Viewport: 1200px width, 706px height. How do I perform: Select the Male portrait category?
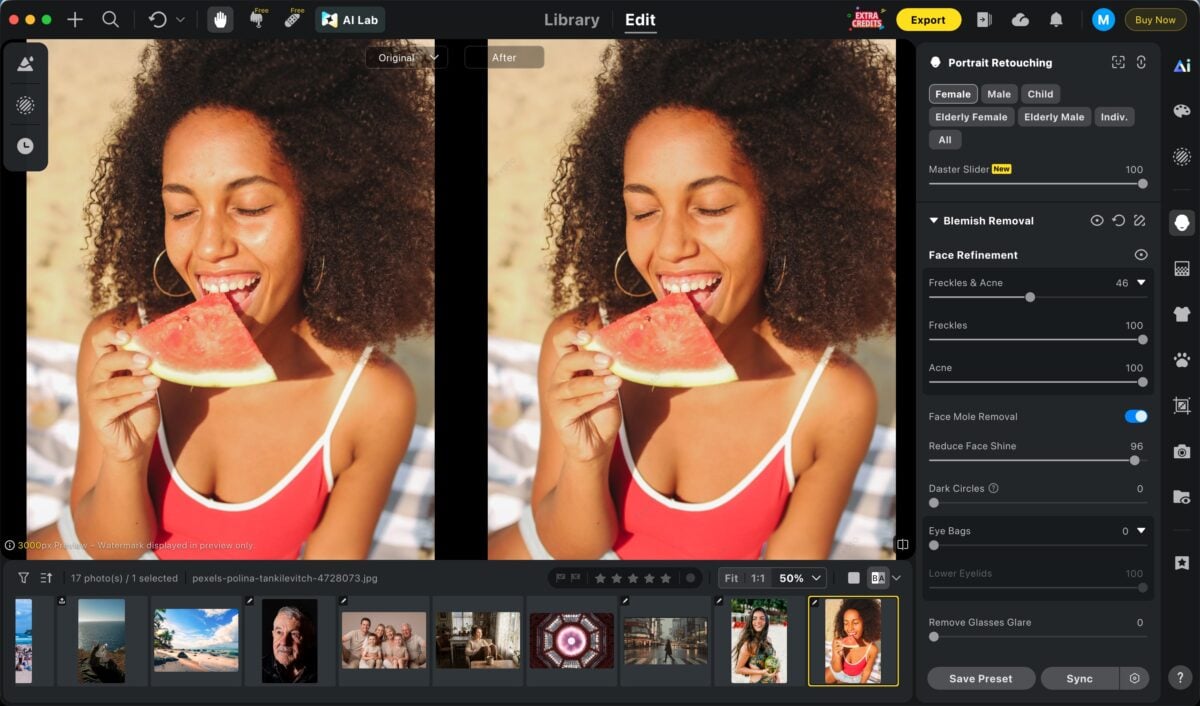999,94
